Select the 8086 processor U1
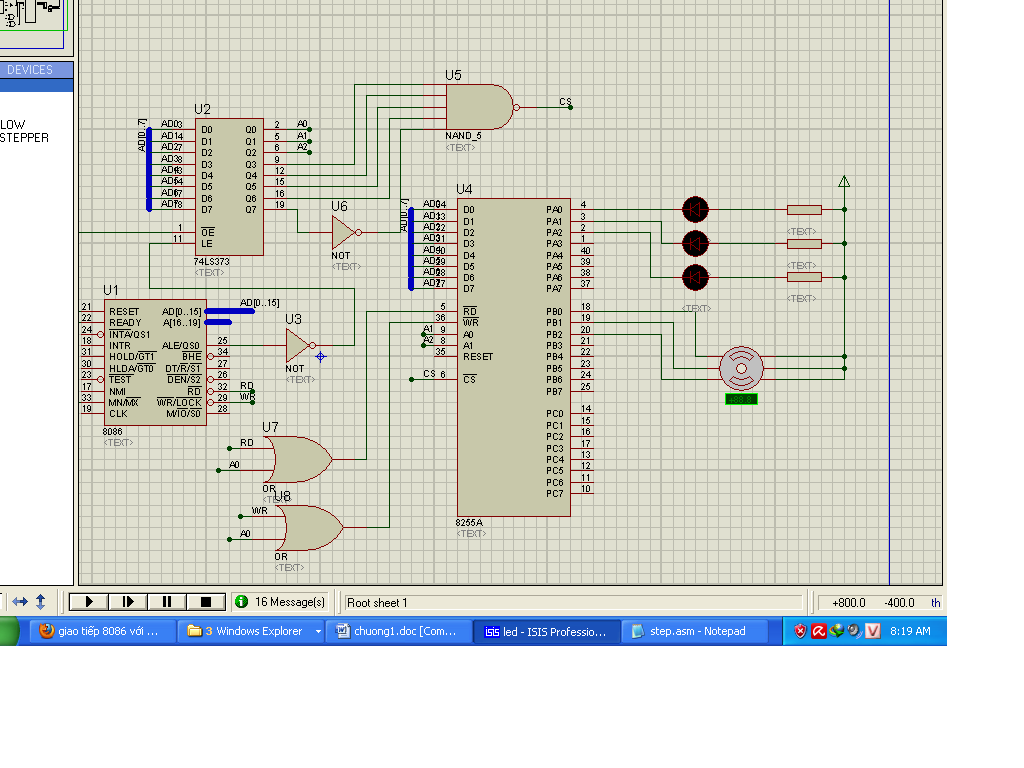 point(154,362)
